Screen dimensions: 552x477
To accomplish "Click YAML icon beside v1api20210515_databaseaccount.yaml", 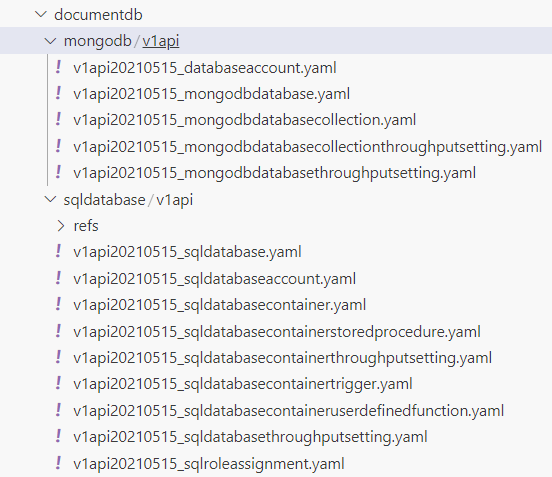I will tap(58, 67).
